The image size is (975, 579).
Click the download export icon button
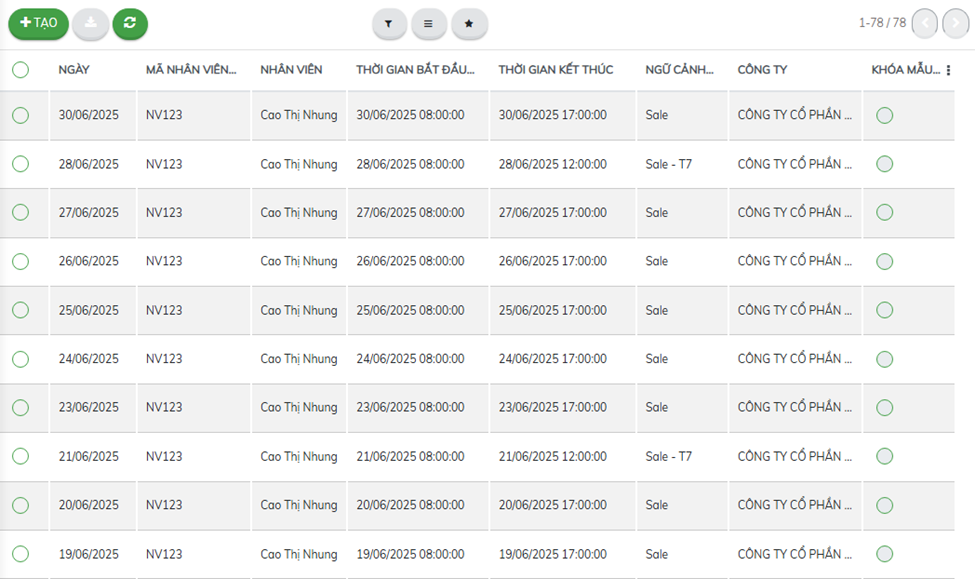click(x=91, y=24)
